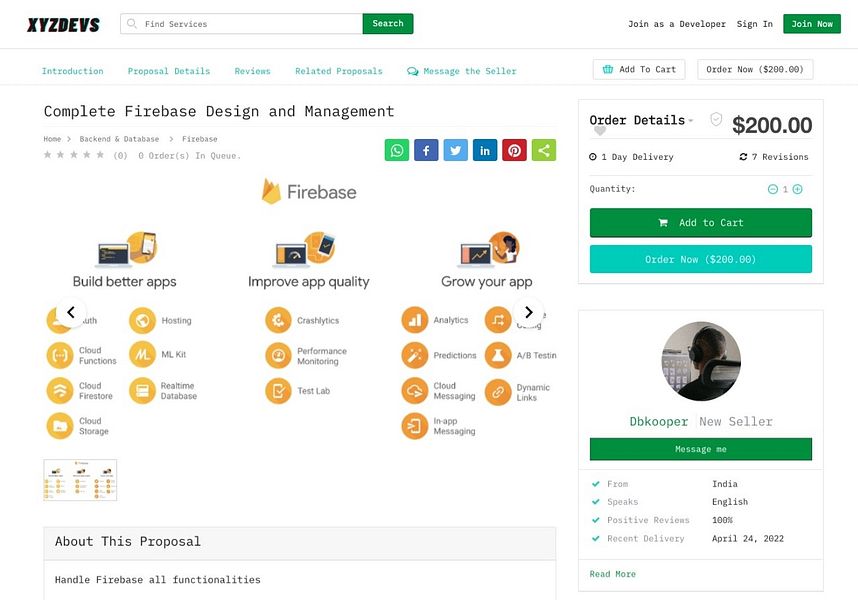Jump to the Related Proposals tab
Screen dimensions: 858x600
pos(339,71)
